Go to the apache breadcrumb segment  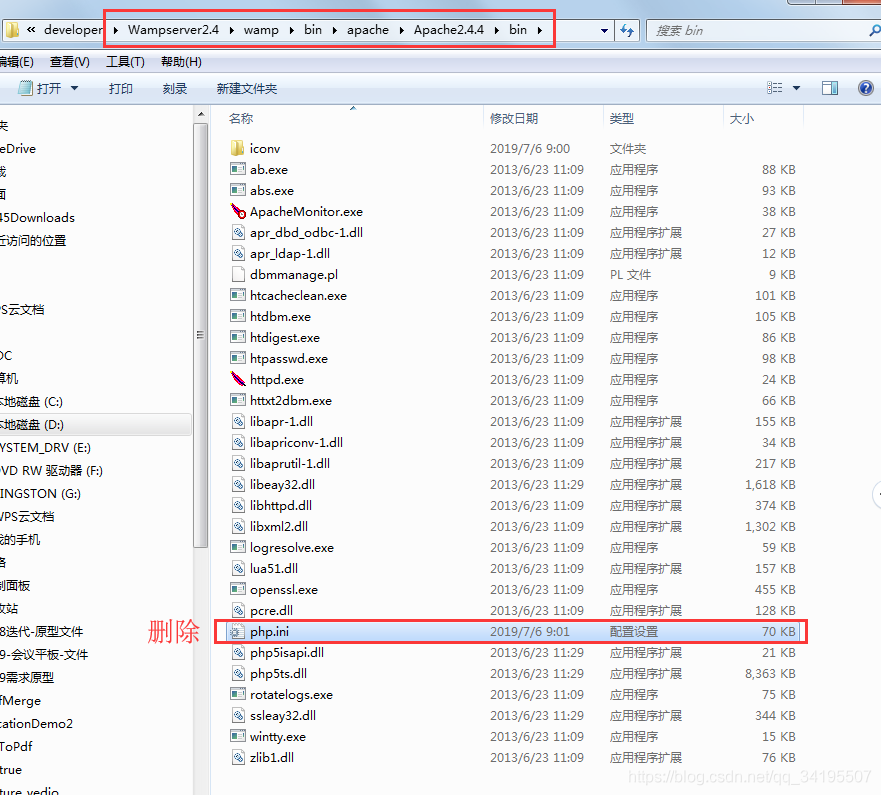click(x=367, y=30)
